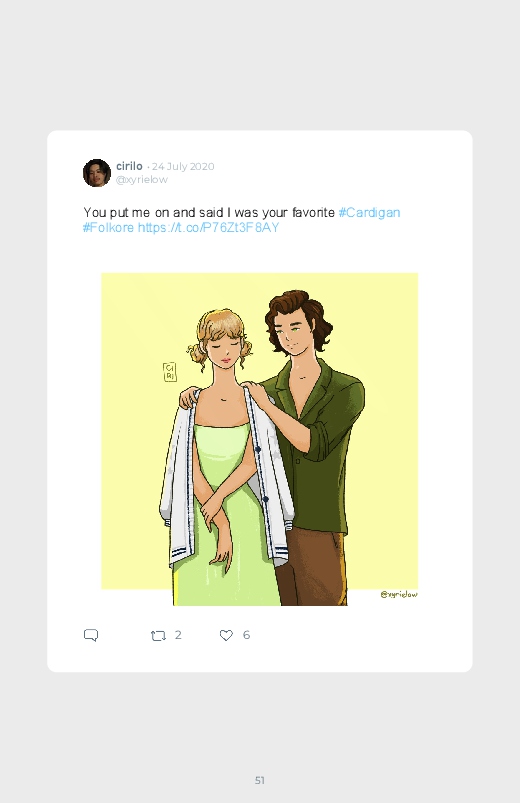Click the retweet count 2

point(178,635)
